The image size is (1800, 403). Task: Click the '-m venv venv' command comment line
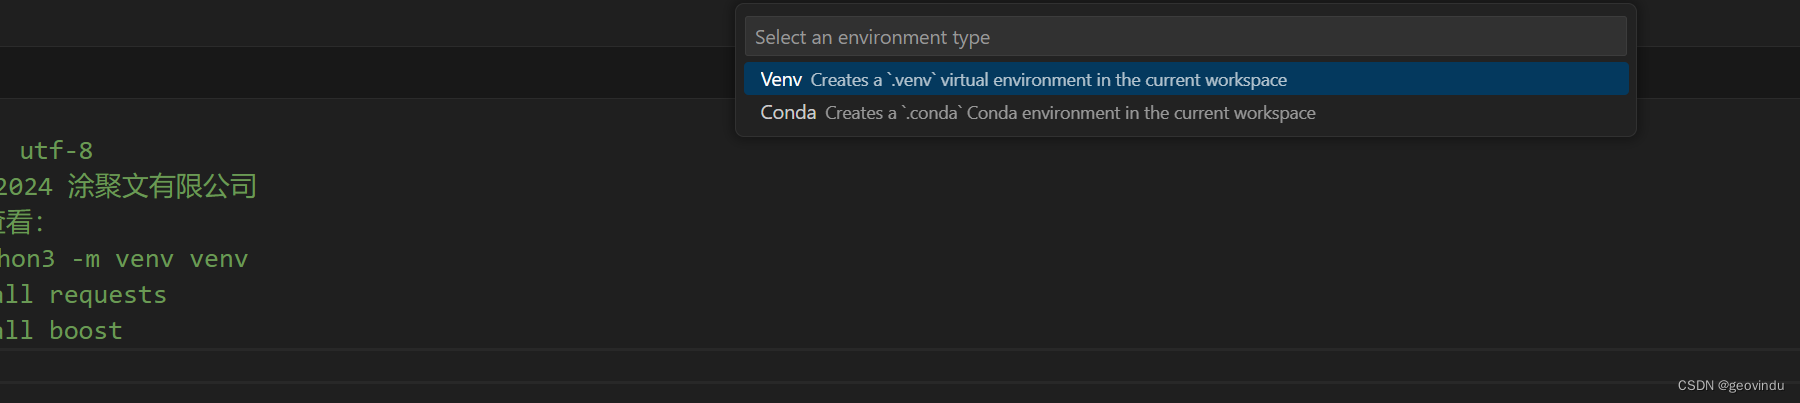point(124,259)
